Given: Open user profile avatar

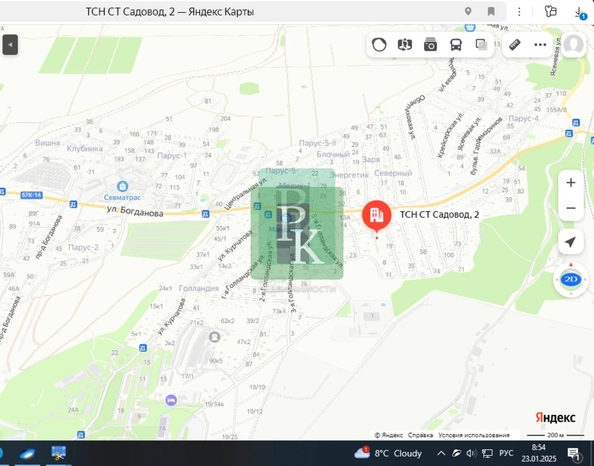Looking at the screenshot, I should point(573,44).
